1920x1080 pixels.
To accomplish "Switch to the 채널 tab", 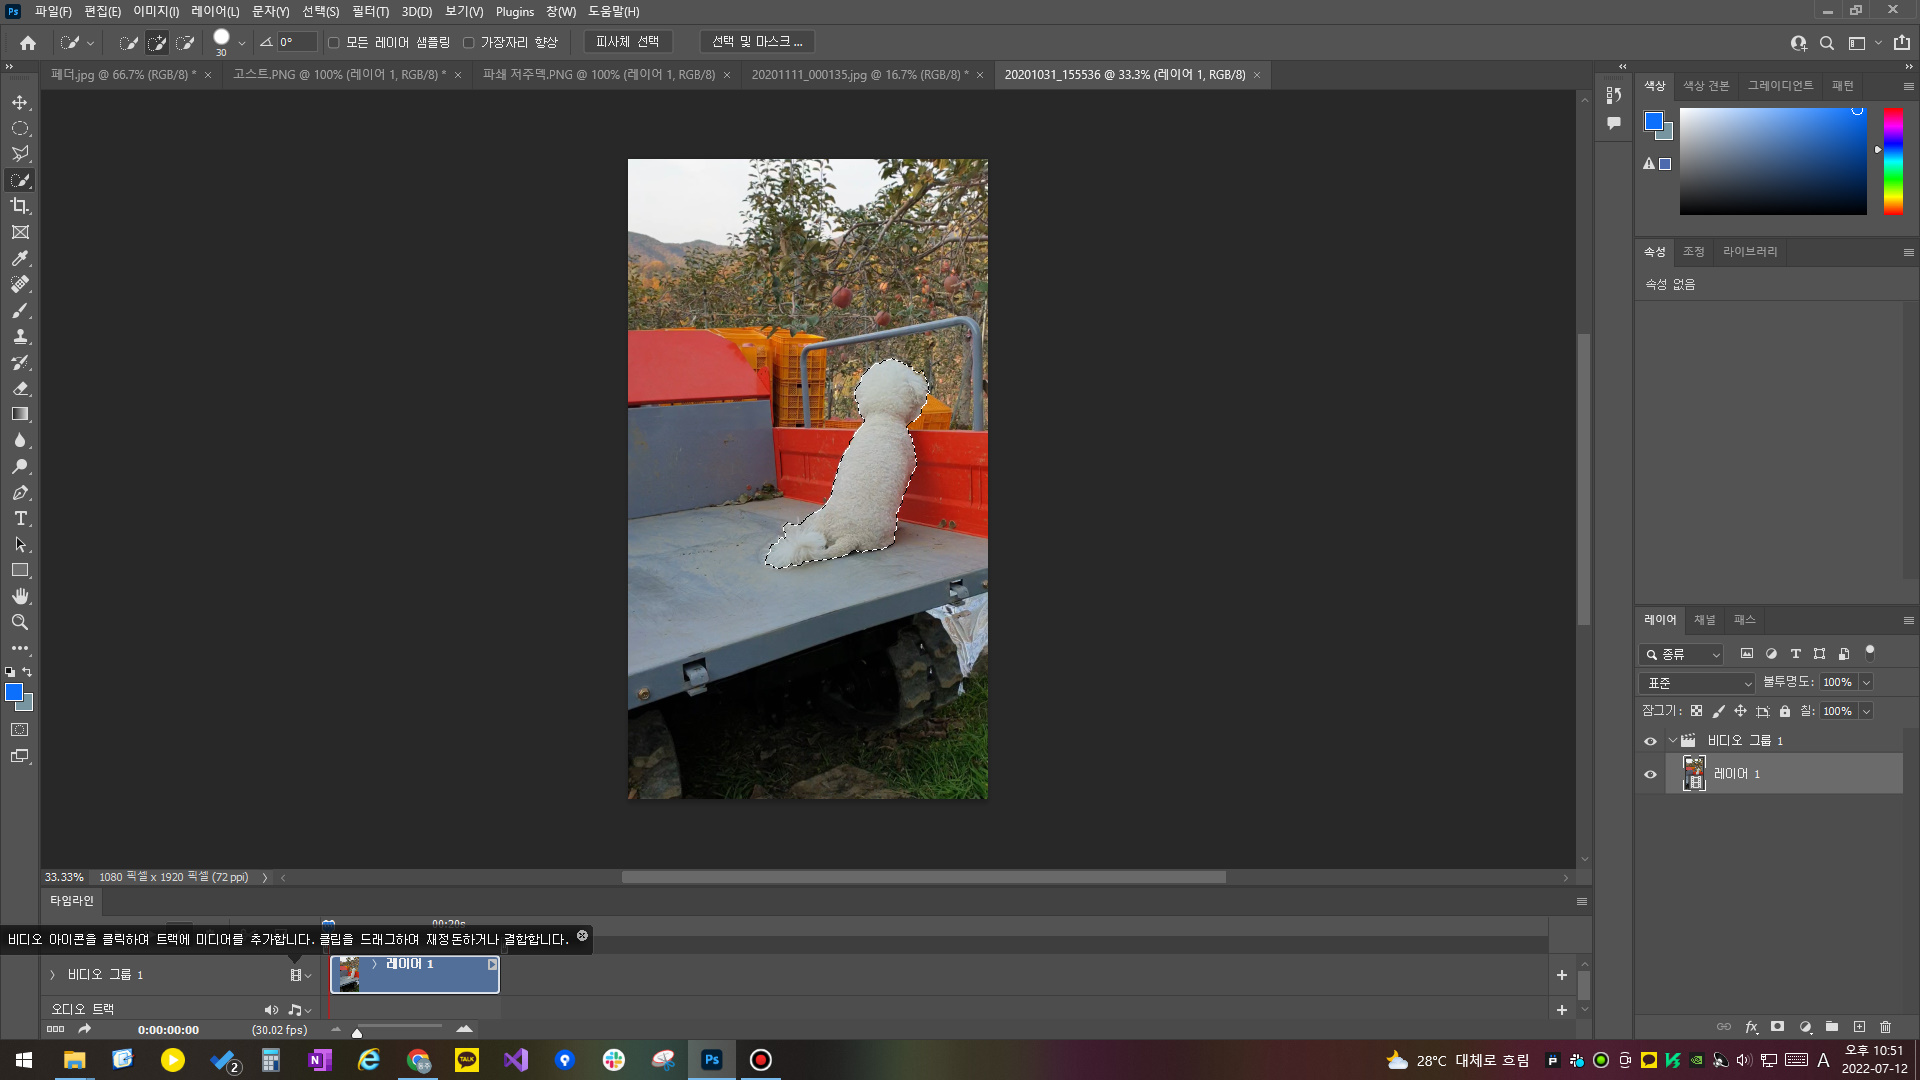I will point(1705,620).
